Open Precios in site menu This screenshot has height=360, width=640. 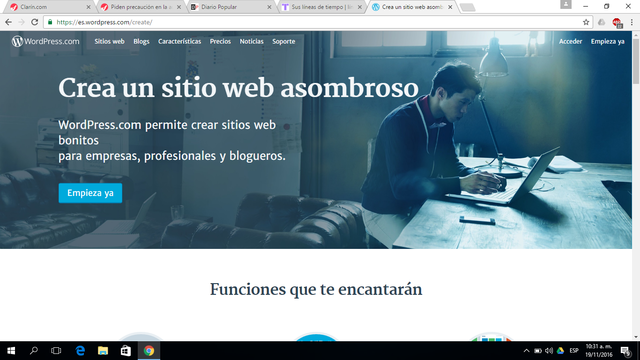pos(220,41)
